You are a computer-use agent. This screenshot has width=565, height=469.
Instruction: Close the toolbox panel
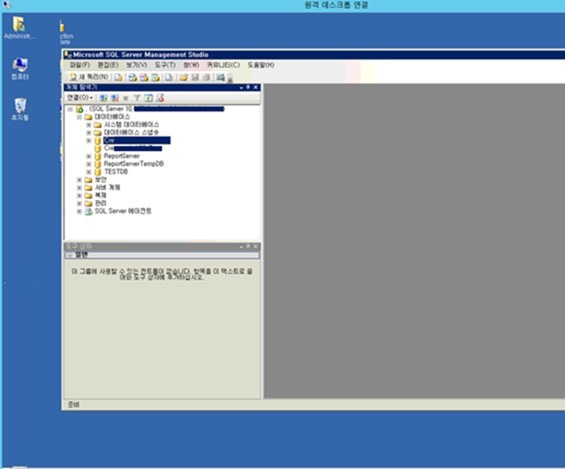pyautogui.click(x=255, y=247)
